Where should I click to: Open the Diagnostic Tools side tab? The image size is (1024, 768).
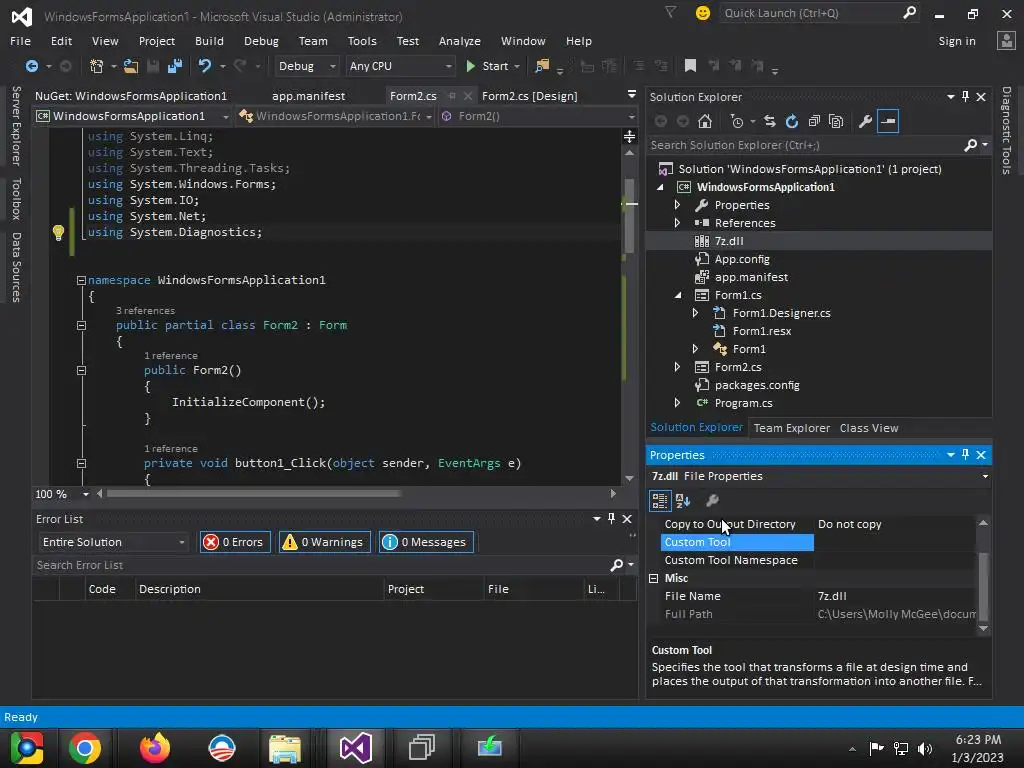tap(1006, 130)
